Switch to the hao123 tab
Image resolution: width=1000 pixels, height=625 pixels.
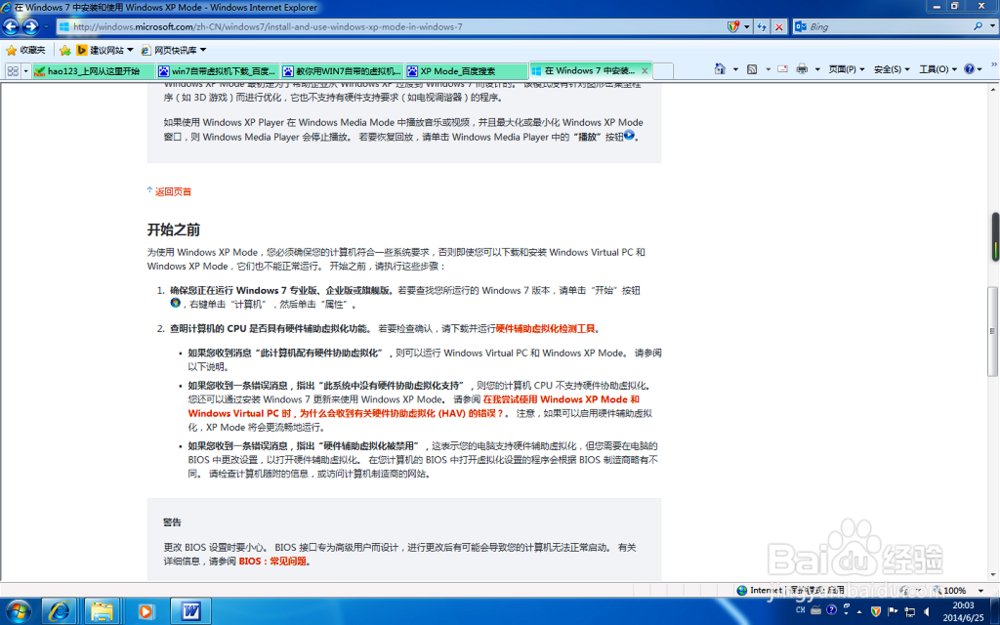pos(93,71)
